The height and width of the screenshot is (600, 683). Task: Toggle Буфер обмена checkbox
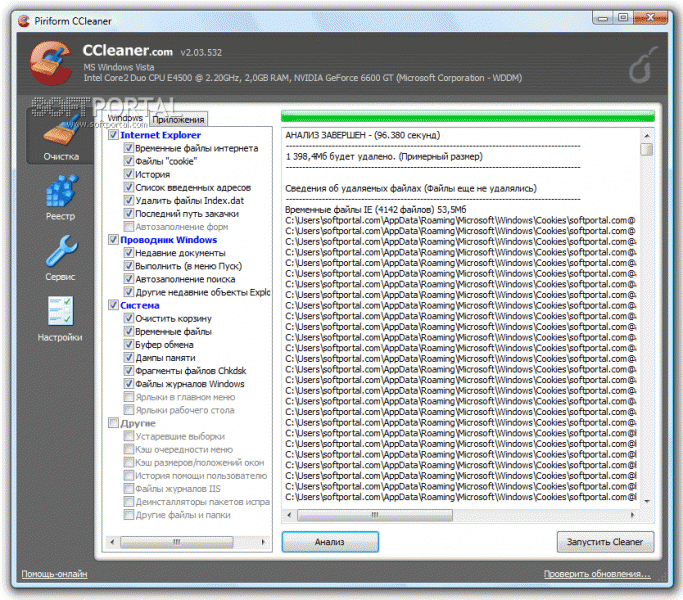pos(128,344)
